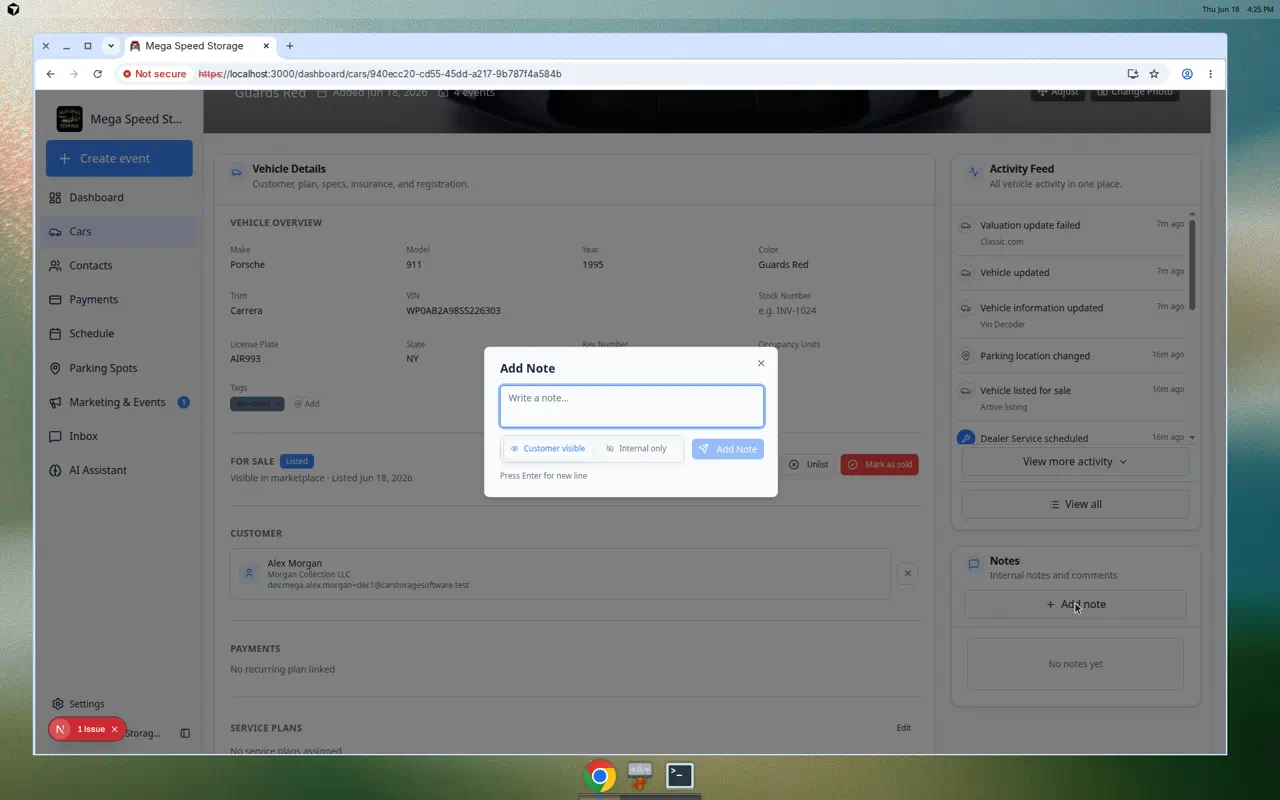Screen dimensions: 1280x800
Task: Click the Write a note text field
Action: 632,406
